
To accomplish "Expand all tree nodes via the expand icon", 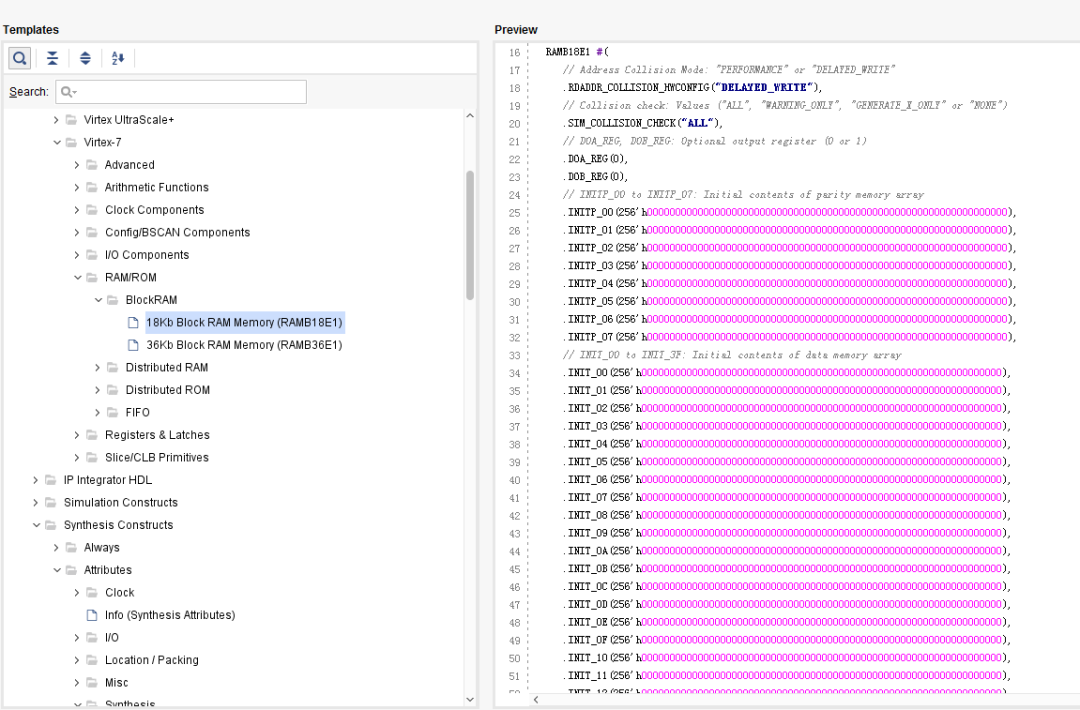I will (85, 58).
